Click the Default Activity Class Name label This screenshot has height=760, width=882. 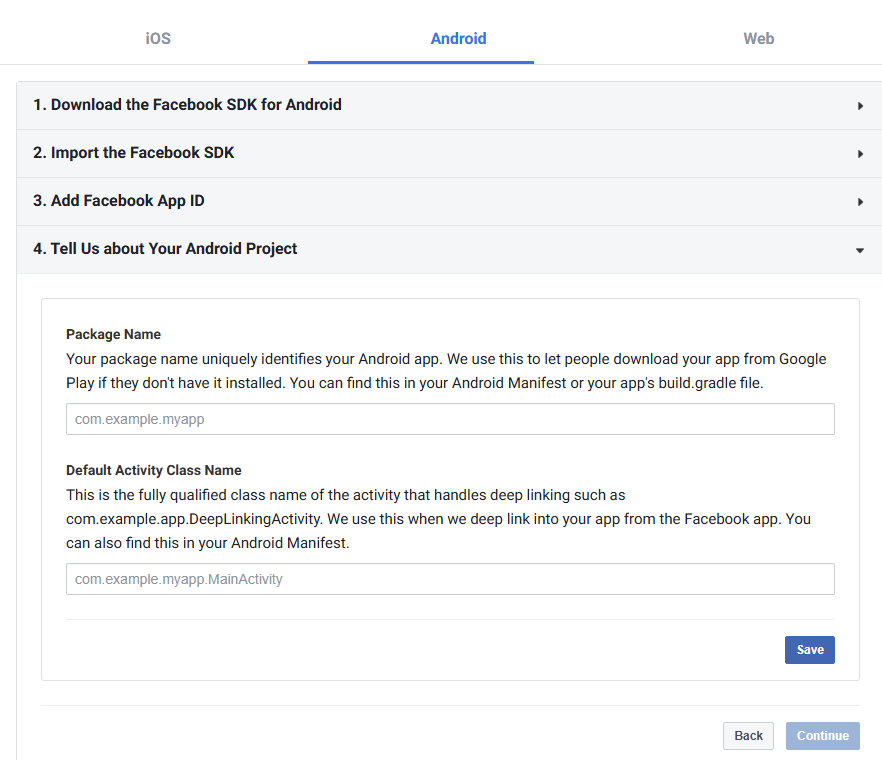[154, 470]
